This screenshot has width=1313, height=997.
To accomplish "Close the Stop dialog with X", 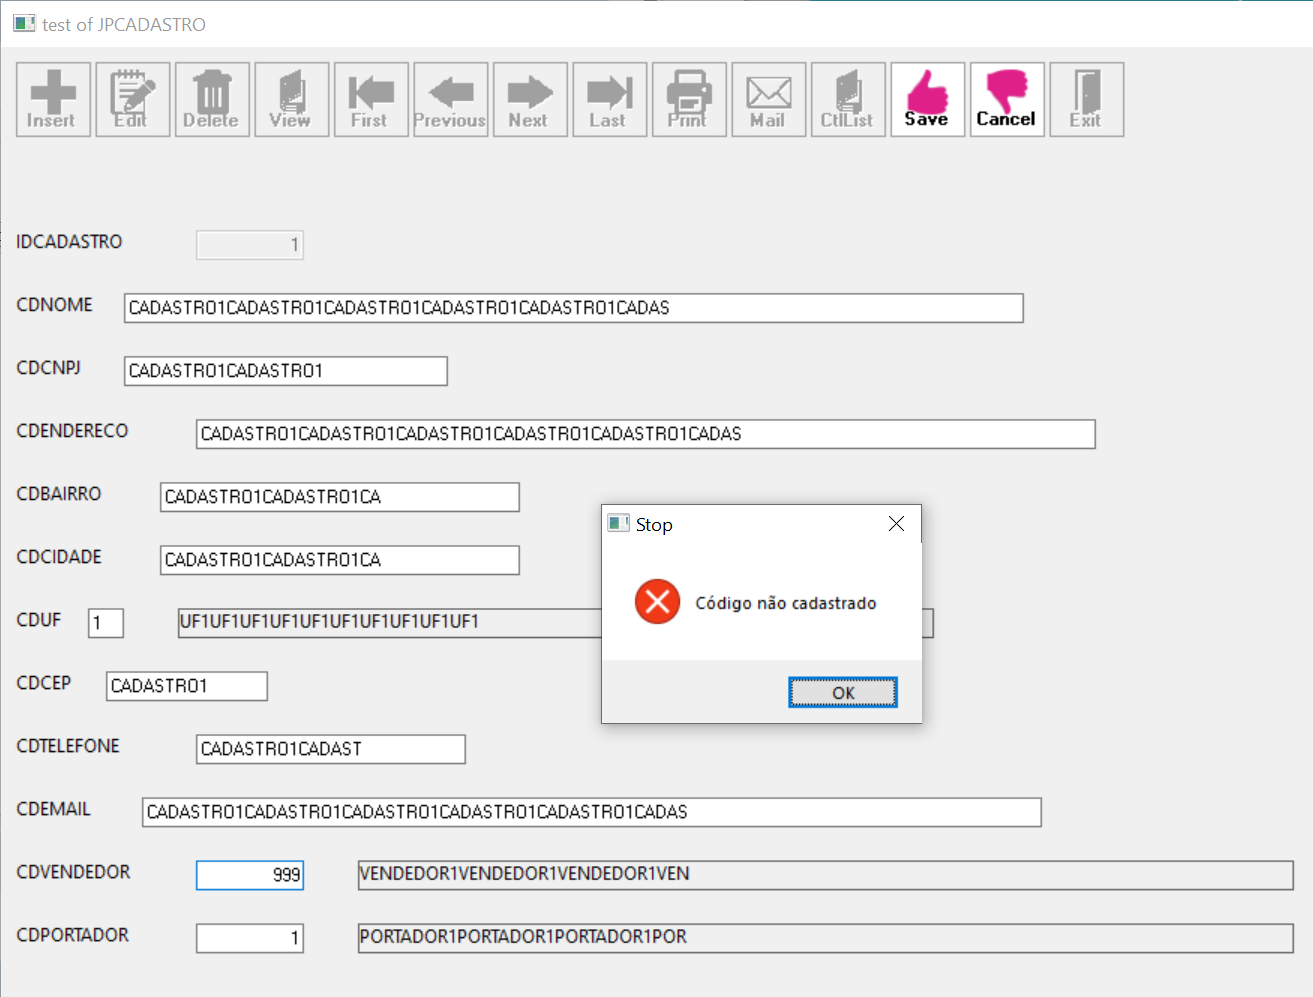I will pos(896,524).
